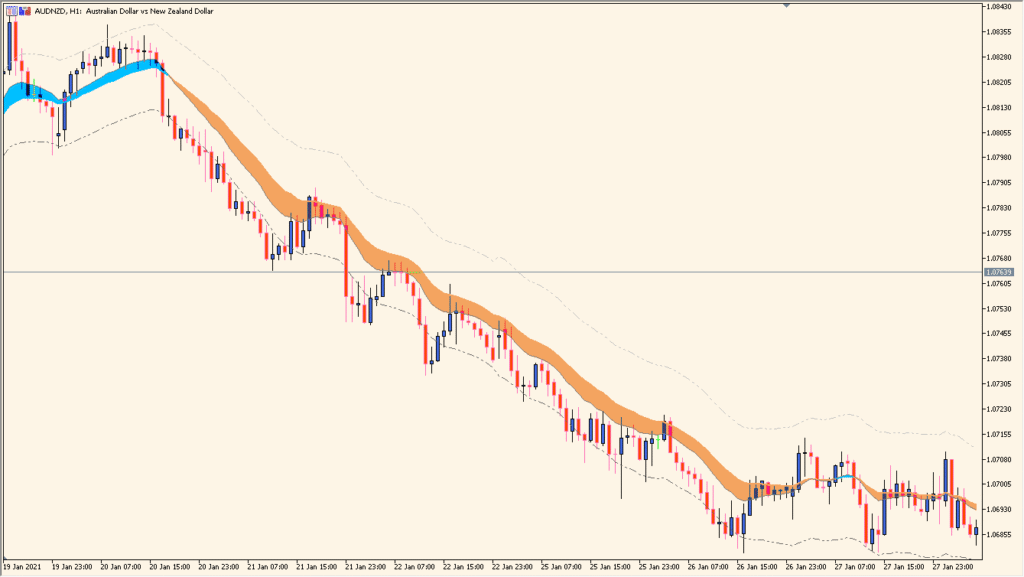Click the 1.07980 price scale label

[999, 157]
